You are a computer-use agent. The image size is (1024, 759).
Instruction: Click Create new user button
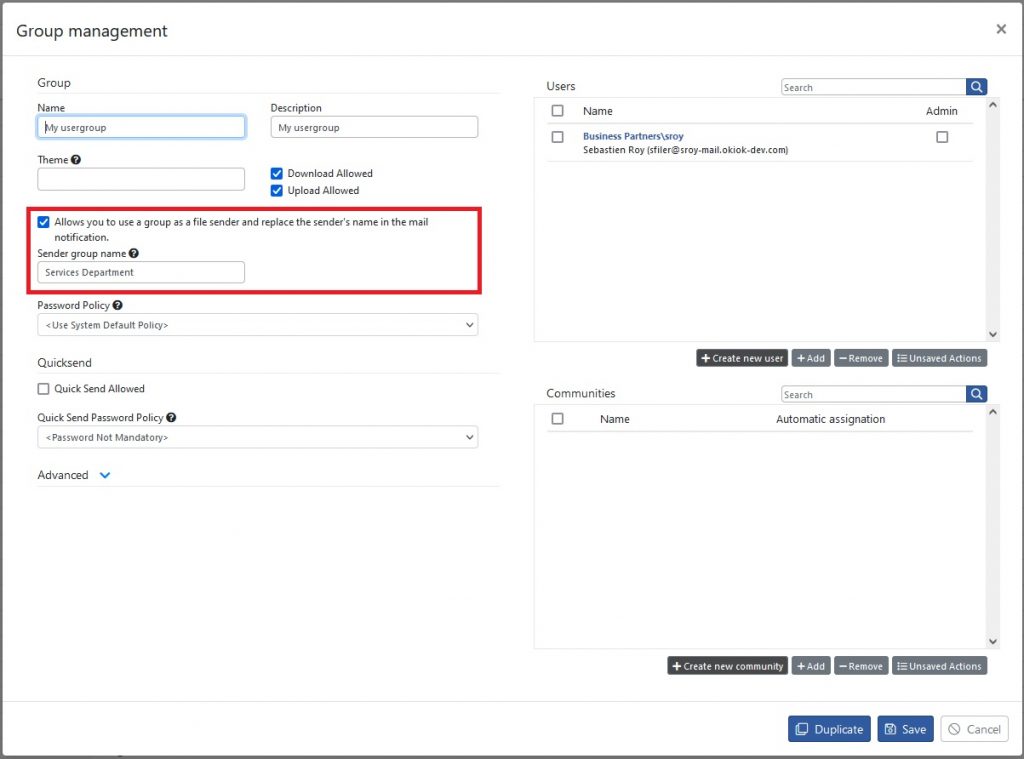[742, 358]
